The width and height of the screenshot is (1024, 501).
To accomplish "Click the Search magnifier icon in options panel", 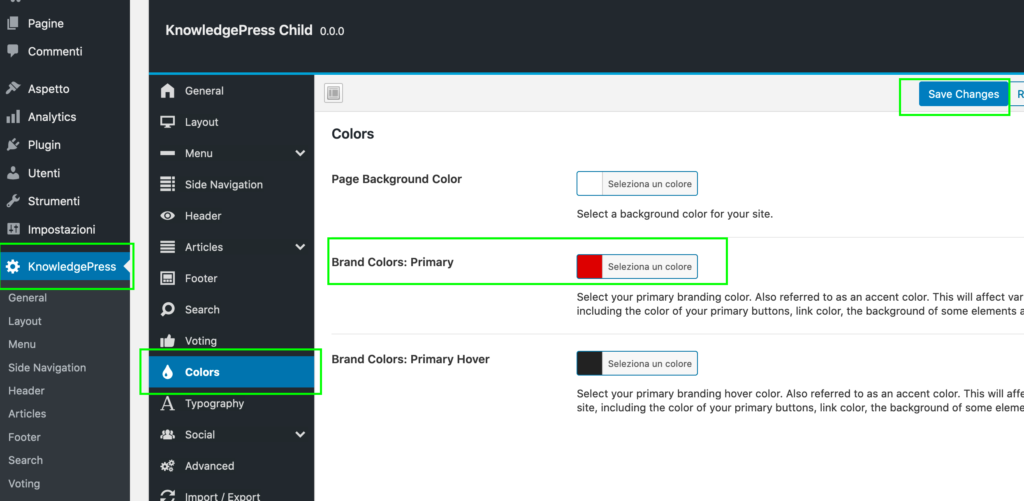I will click(168, 310).
